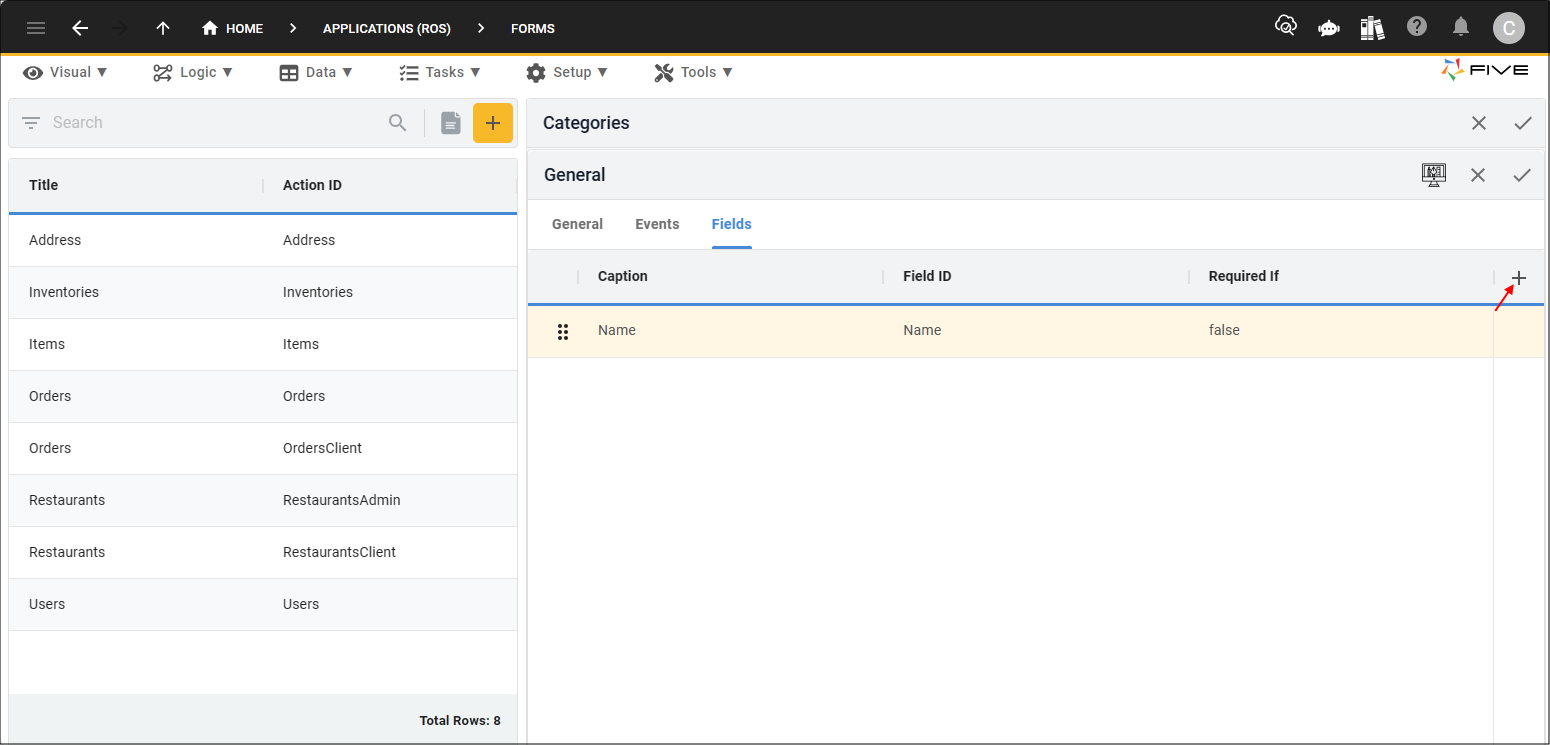Screen dimensions: 1550x745
Task: Select the Address form row
Action: coord(263,240)
